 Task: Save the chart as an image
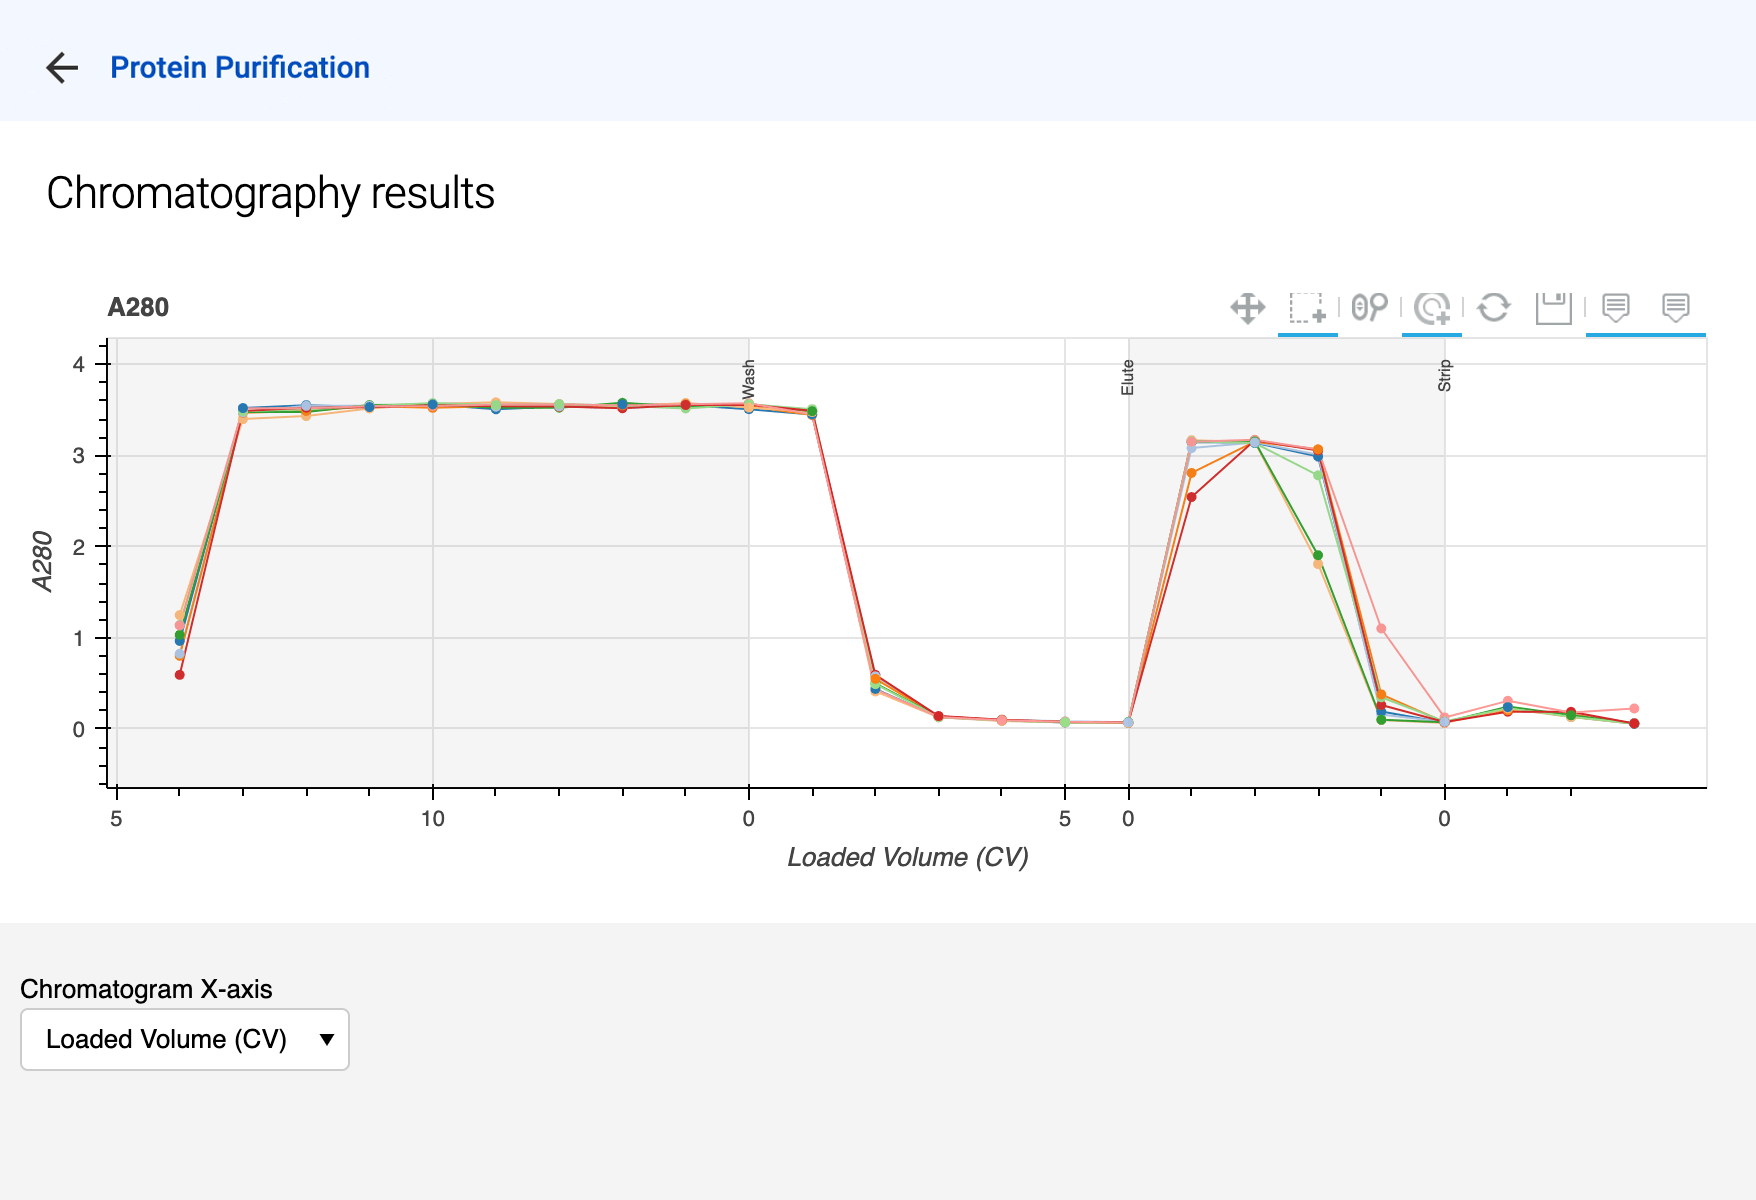tap(1554, 308)
